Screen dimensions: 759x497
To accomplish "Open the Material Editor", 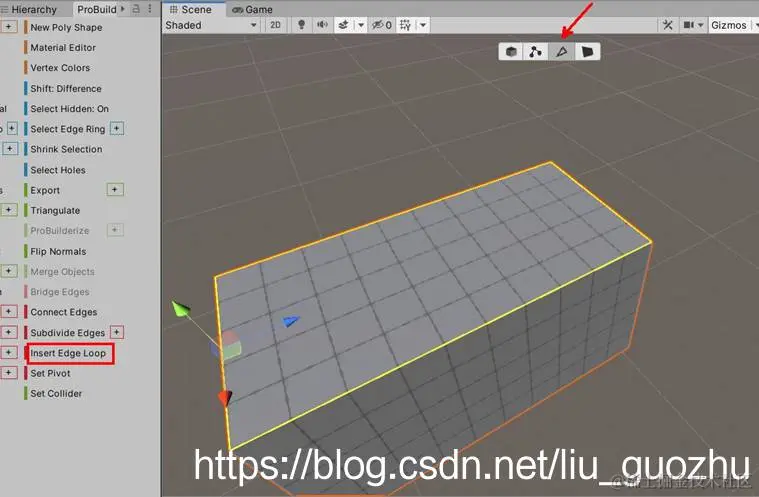I will (63, 47).
